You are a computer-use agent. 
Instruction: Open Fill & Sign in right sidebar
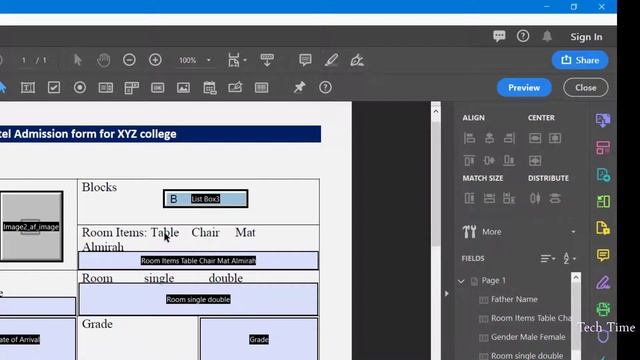tap(603, 282)
